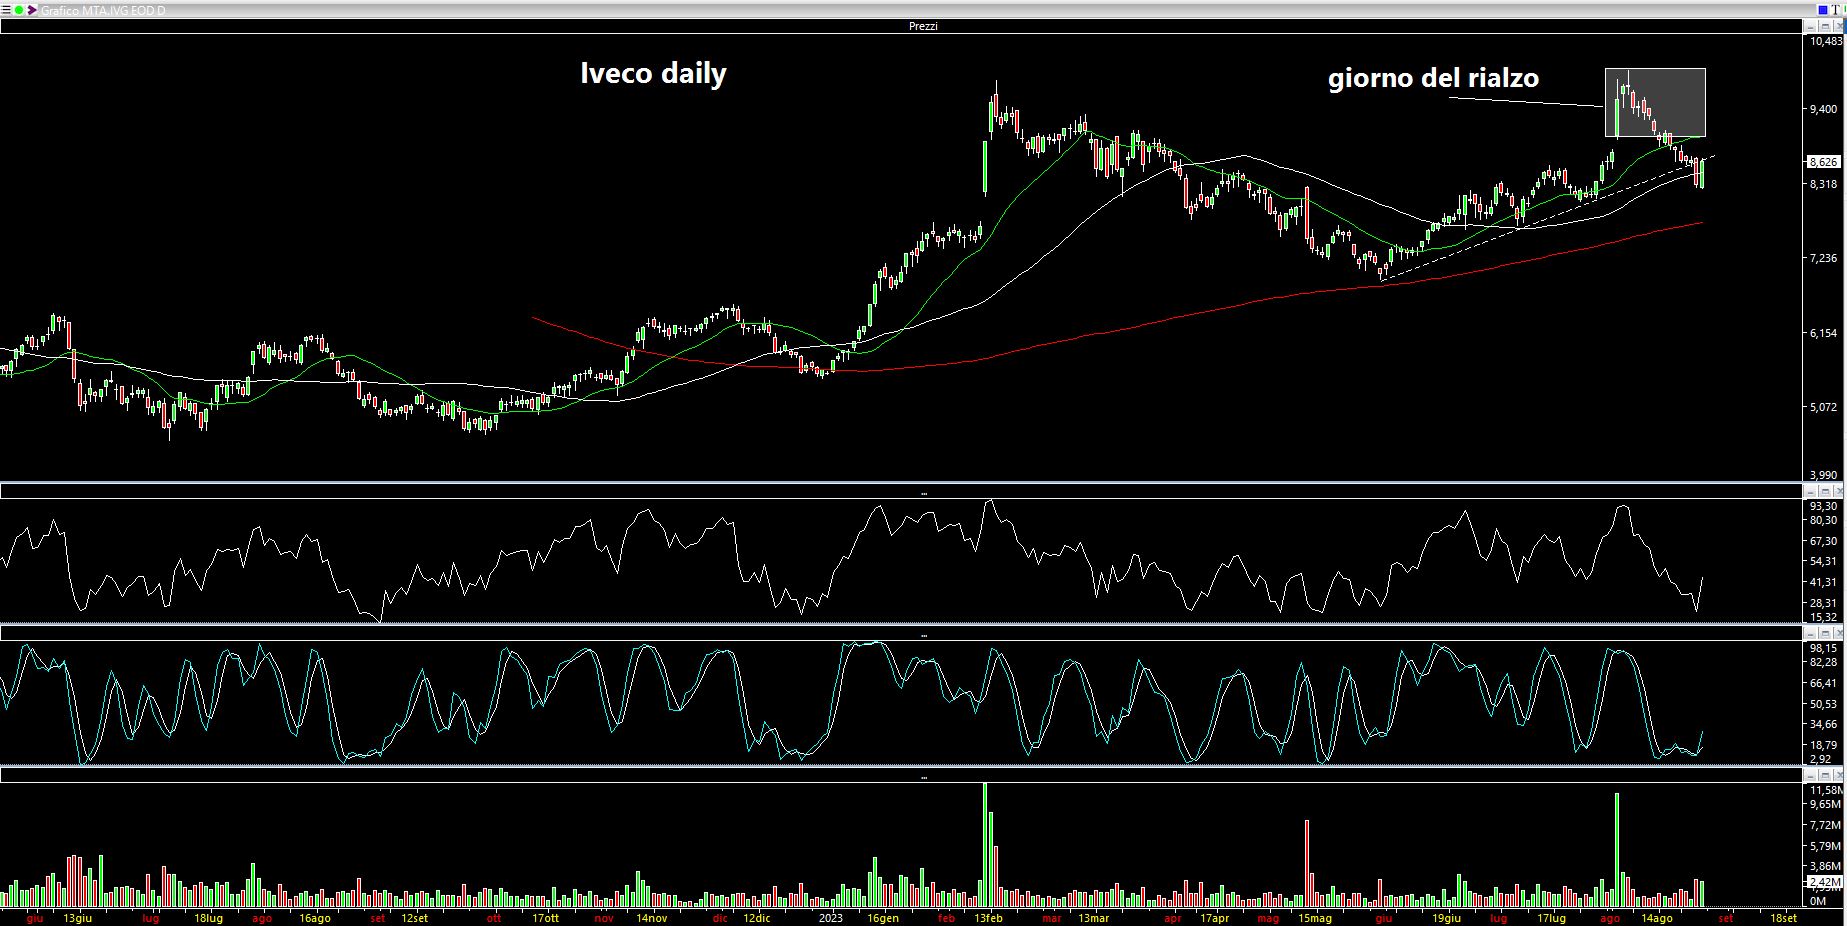
Task: Click the 17ott date on time axis
Action: (x=545, y=918)
